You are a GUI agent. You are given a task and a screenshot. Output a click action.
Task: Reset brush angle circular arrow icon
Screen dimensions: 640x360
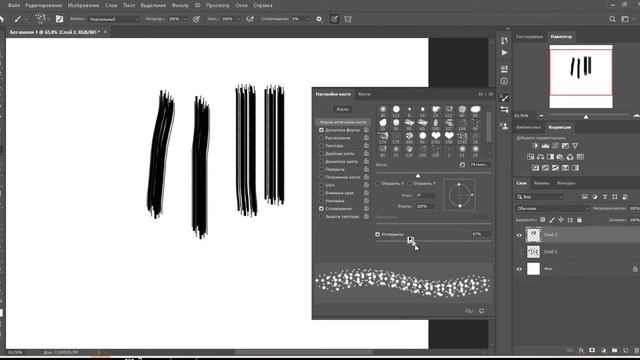point(462,164)
